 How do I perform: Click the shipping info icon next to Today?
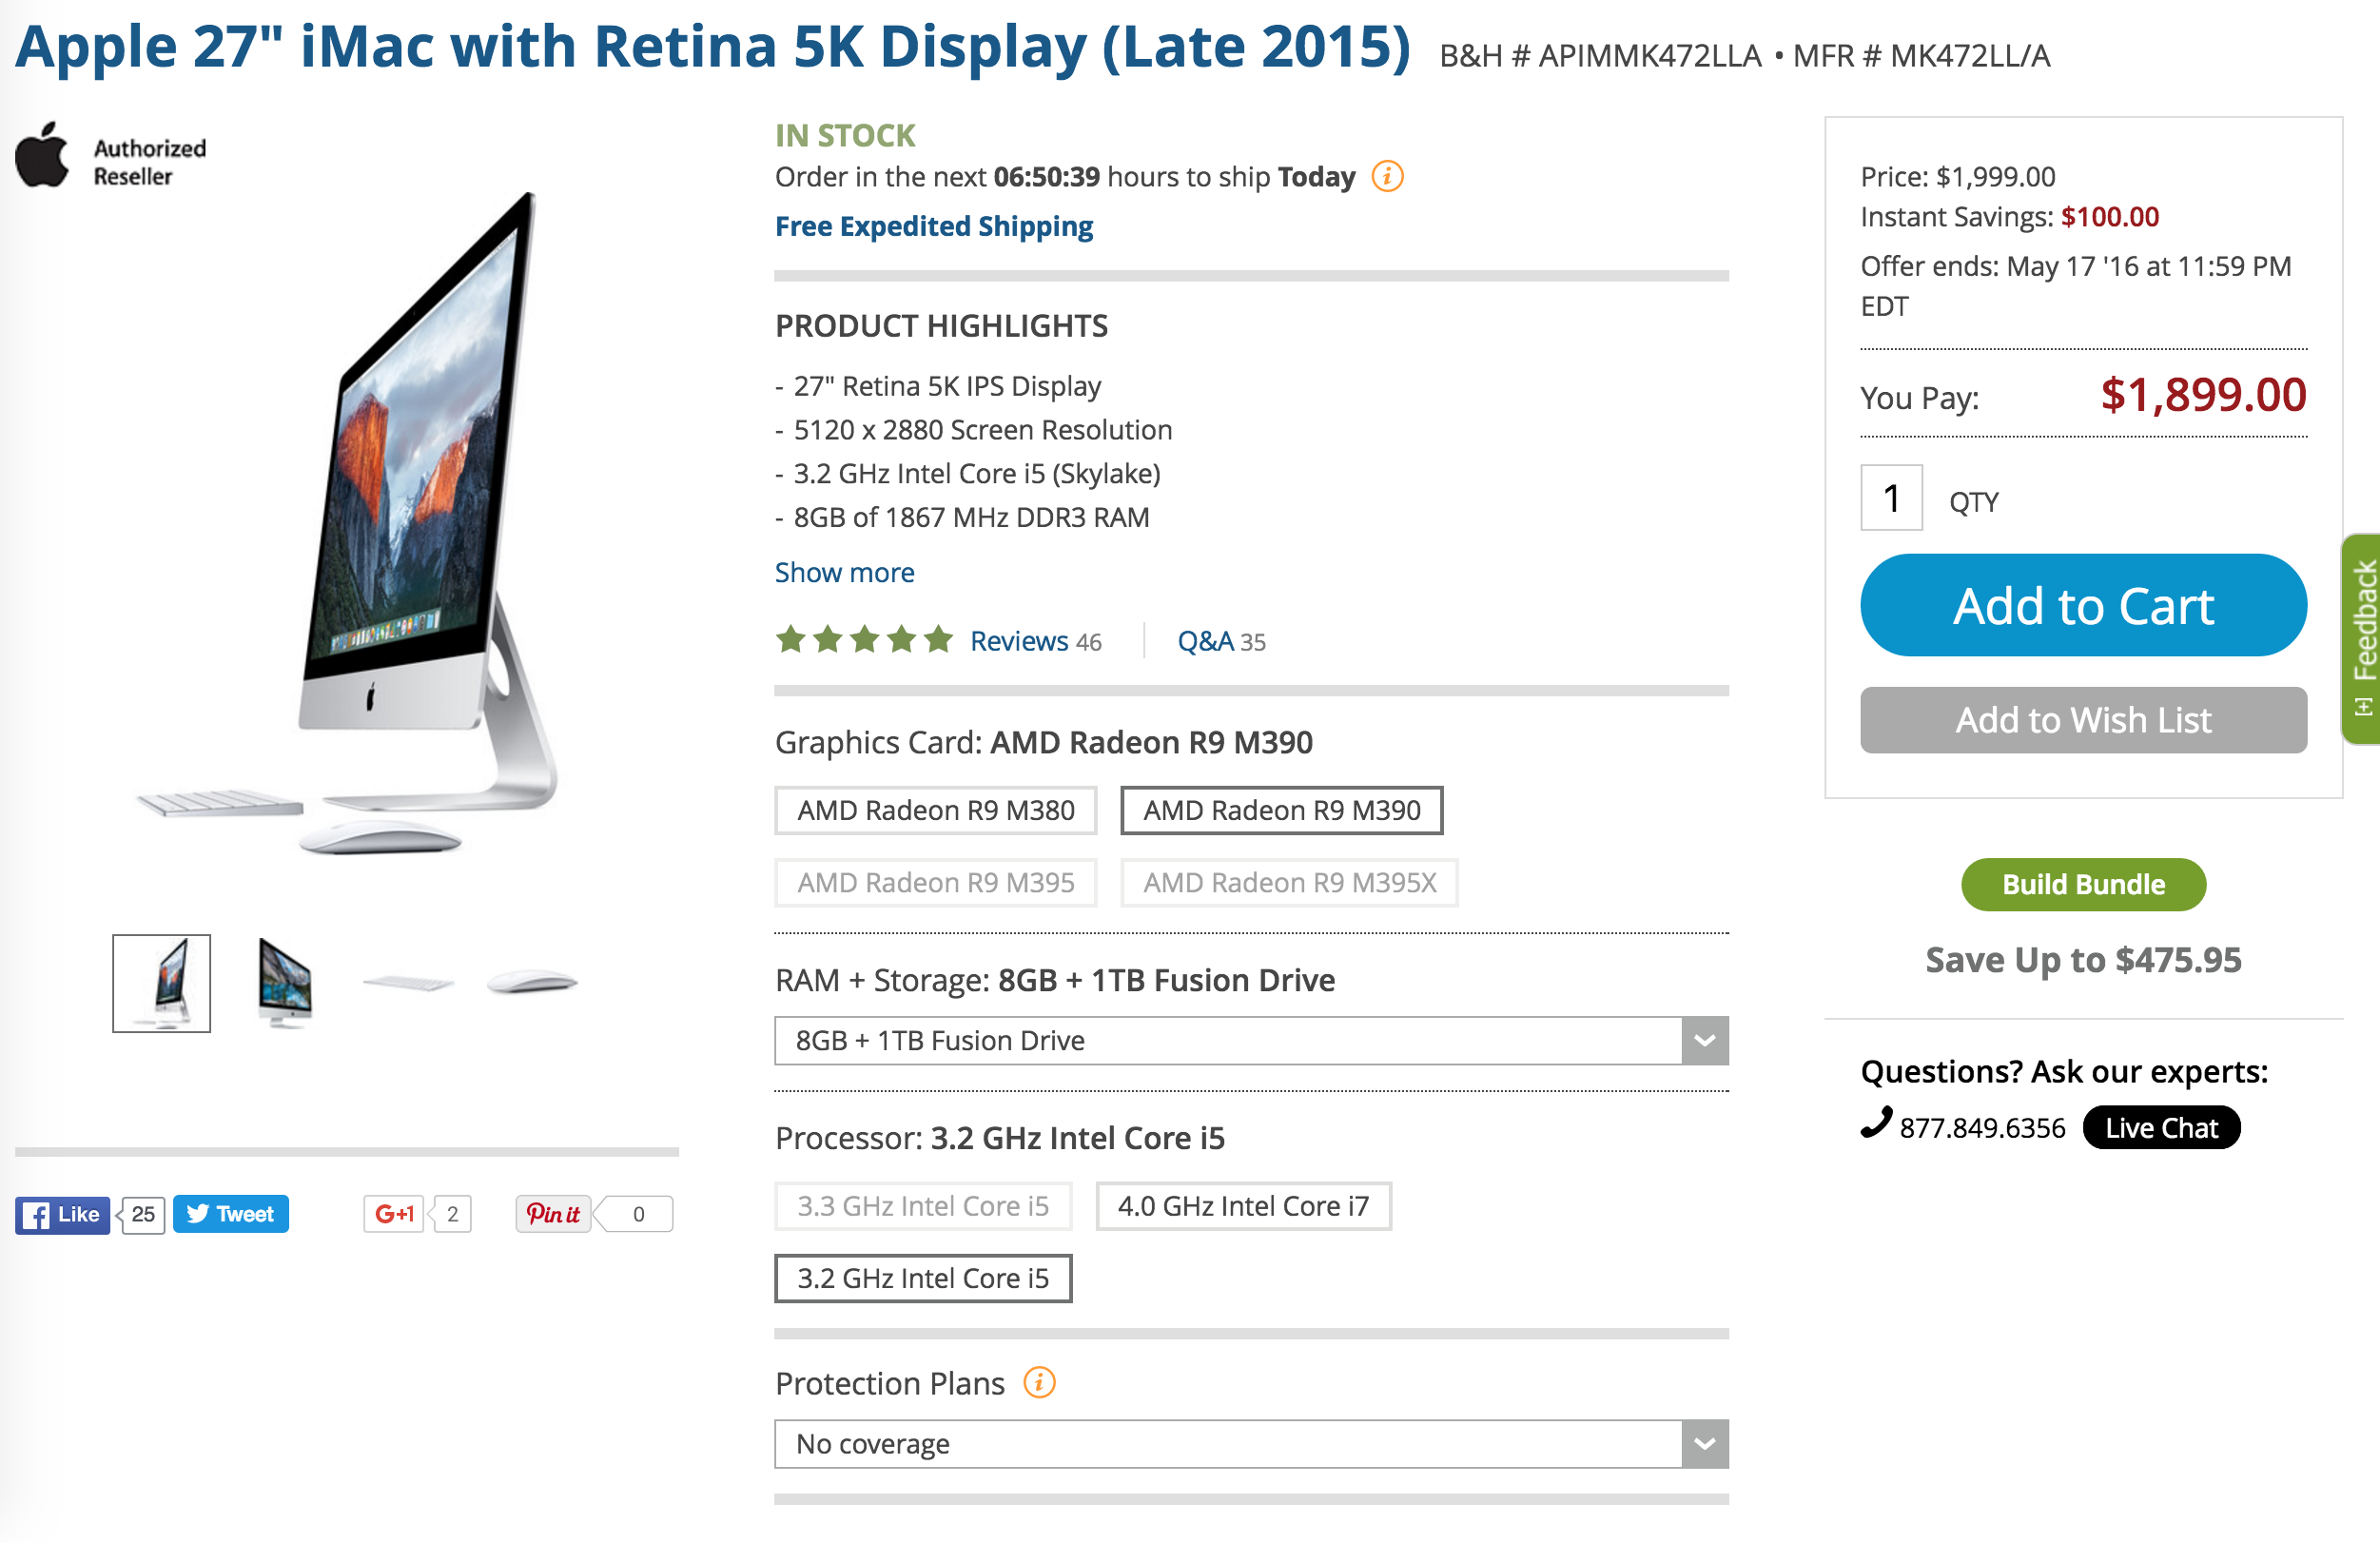tap(1386, 176)
